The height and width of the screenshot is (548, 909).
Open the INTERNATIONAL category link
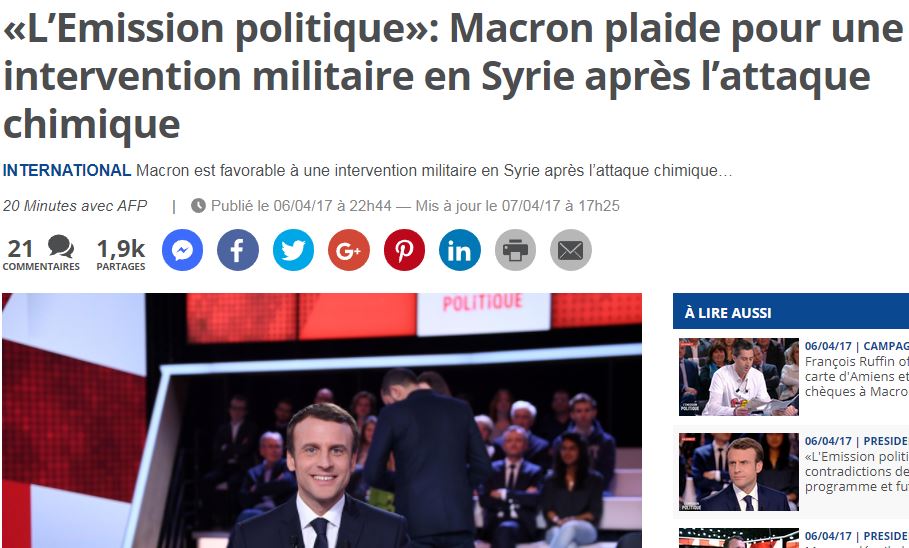(x=67, y=170)
